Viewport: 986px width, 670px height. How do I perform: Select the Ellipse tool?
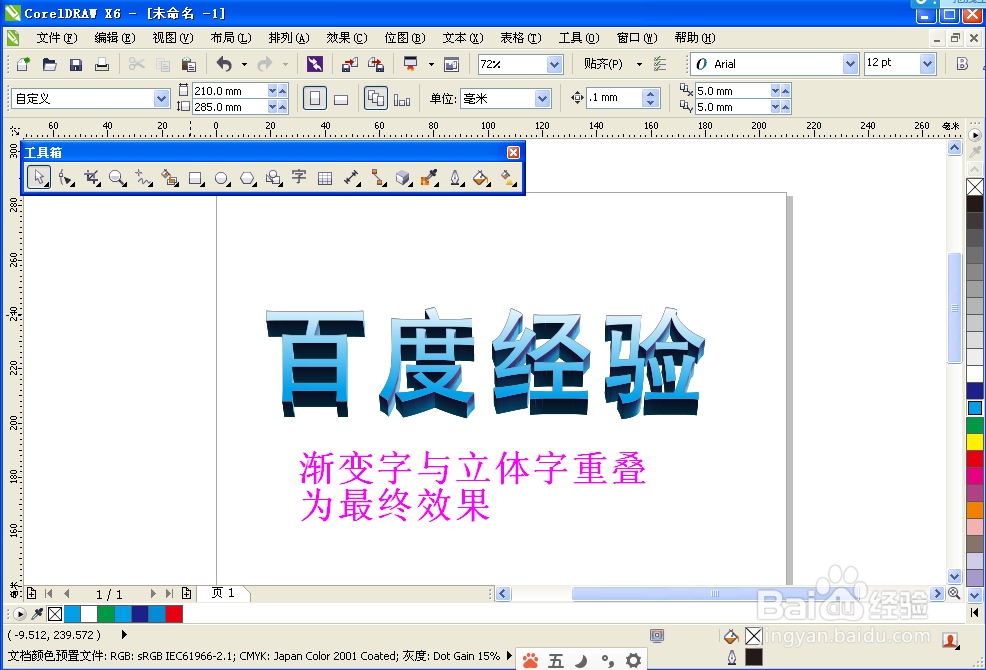tap(222, 177)
